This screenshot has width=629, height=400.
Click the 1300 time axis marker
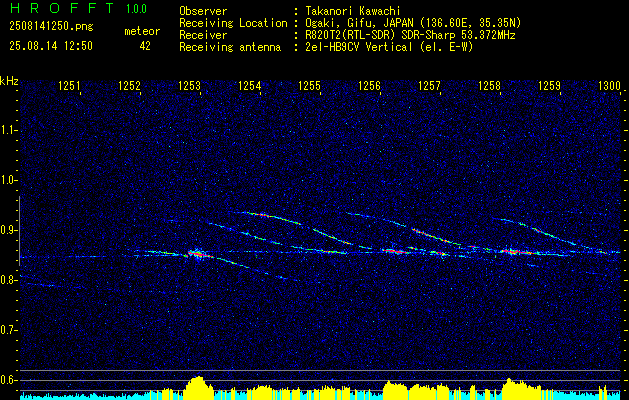pyautogui.click(x=609, y=86)
